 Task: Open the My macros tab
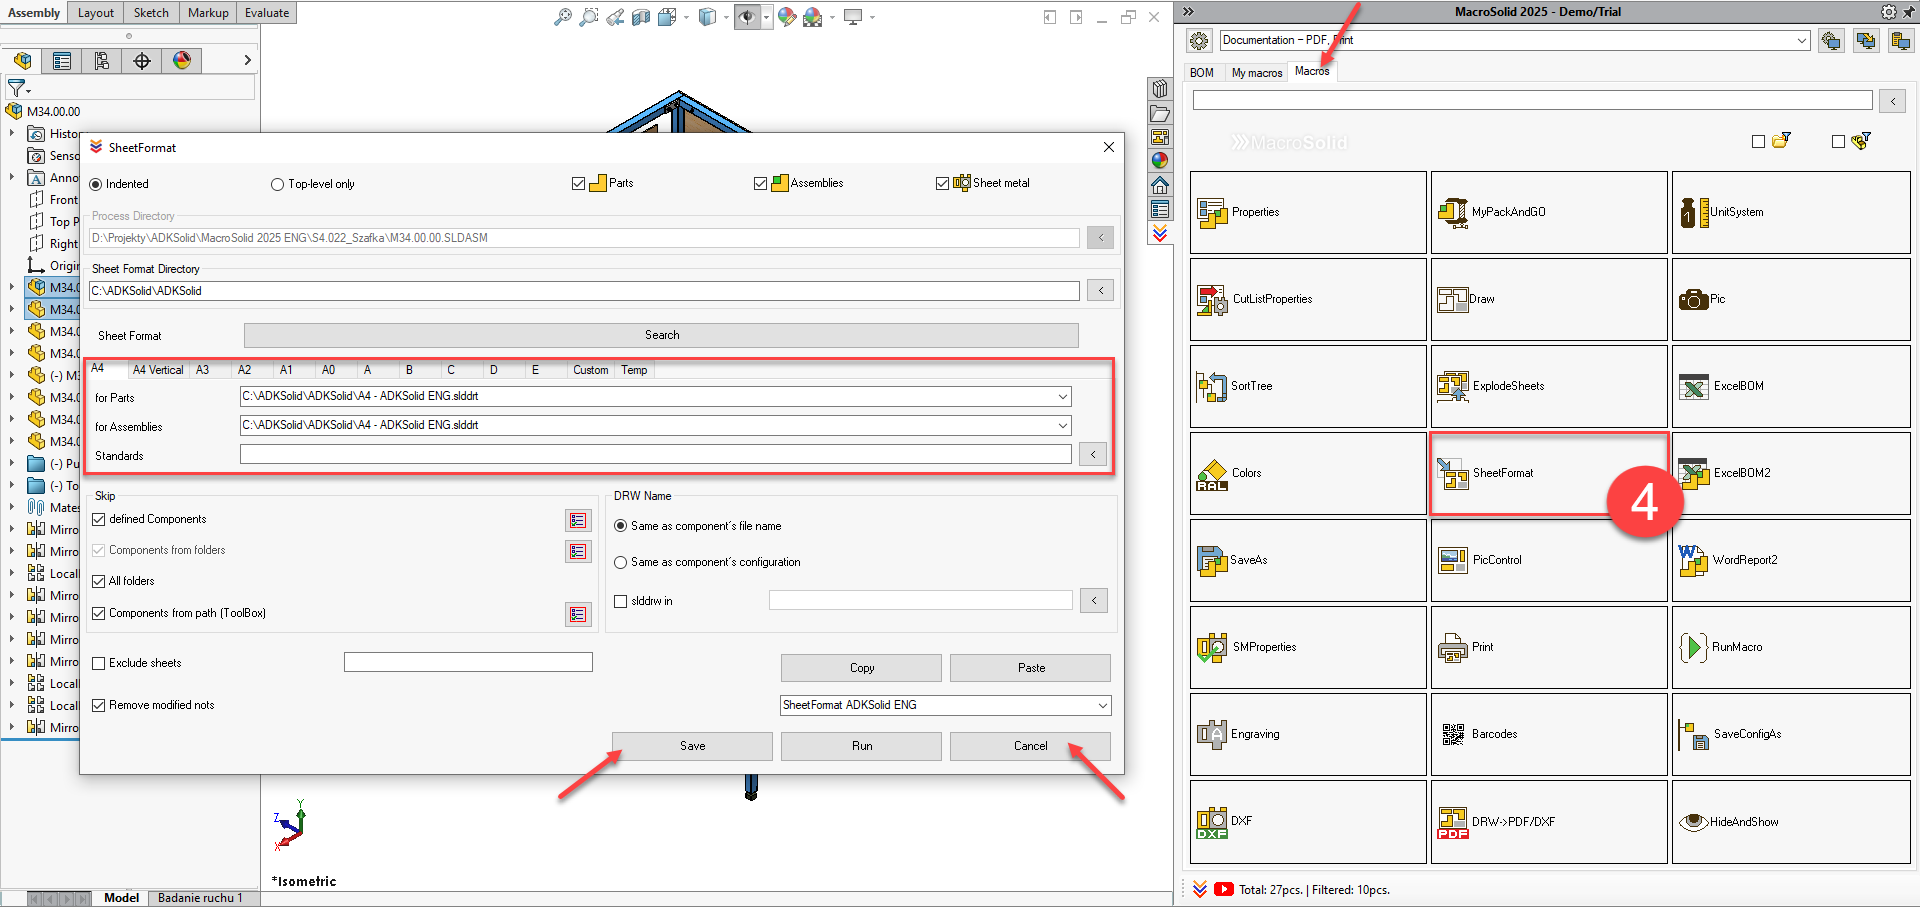click(1256, 73)
